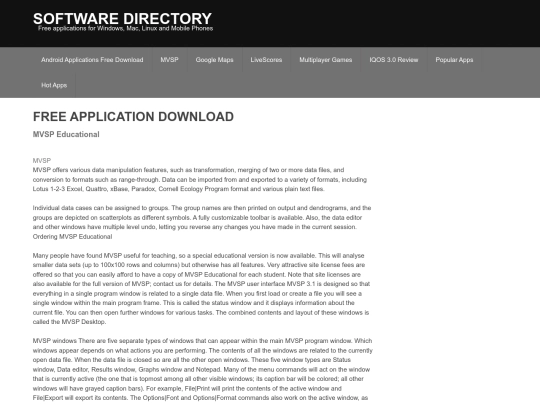Click the FREE APPLICATION DOWNLOAD heading
Screen dimensions: 540x405
133,117
